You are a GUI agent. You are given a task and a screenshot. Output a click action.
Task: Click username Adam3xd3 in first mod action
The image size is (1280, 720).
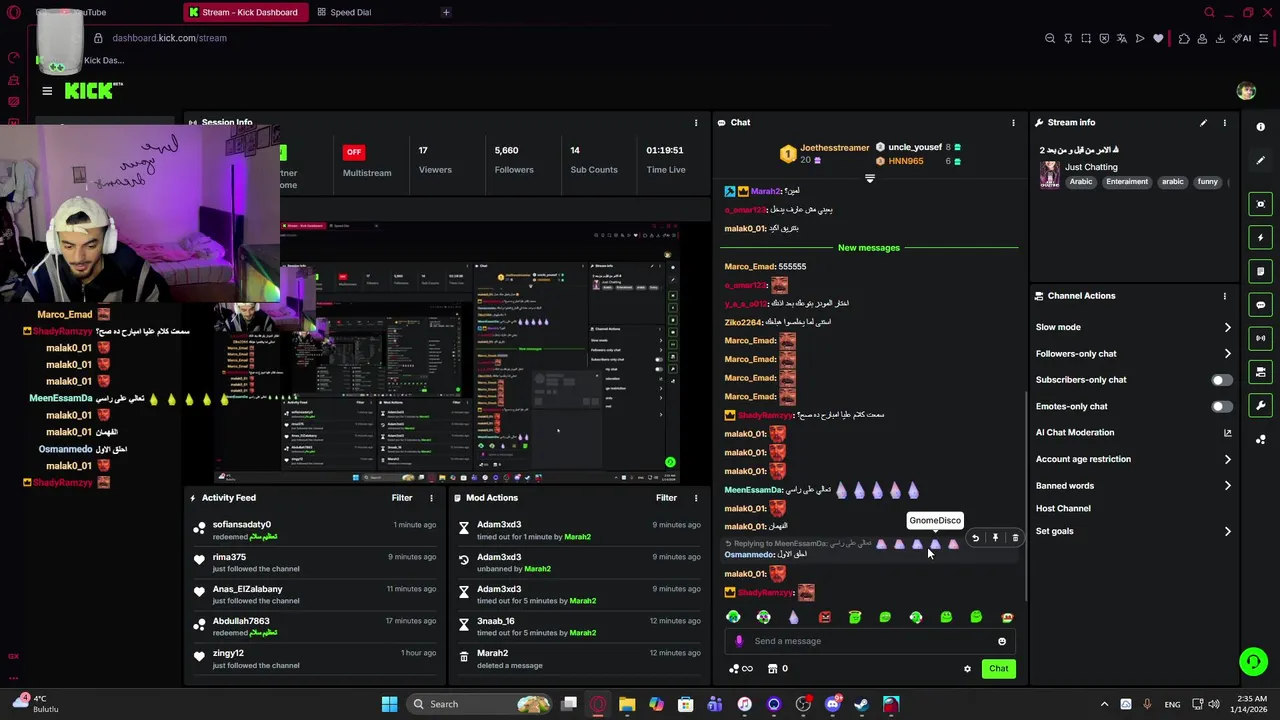pos(499,525)
